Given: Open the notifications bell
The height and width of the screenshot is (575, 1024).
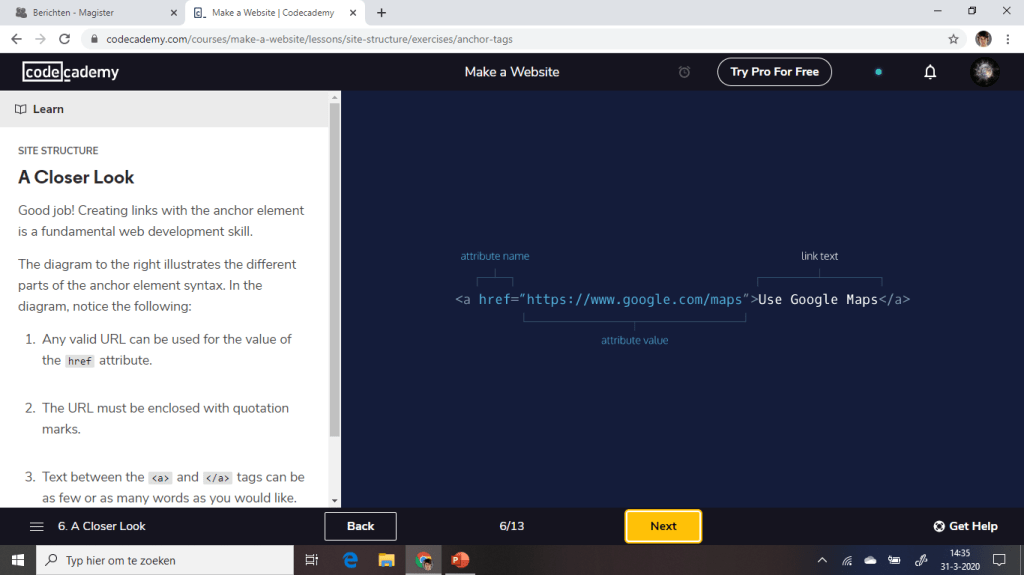Looking at the screenshot, I should coord(930,72).
